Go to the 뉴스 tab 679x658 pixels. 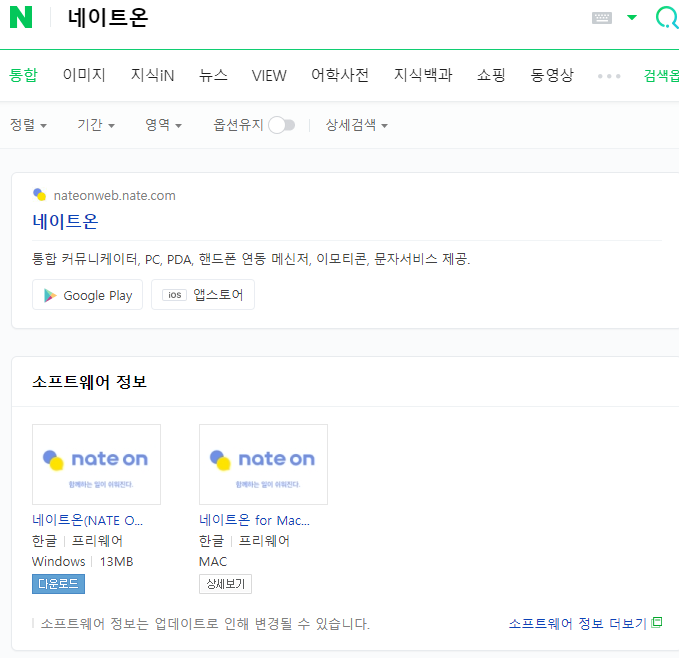(213, 75)
